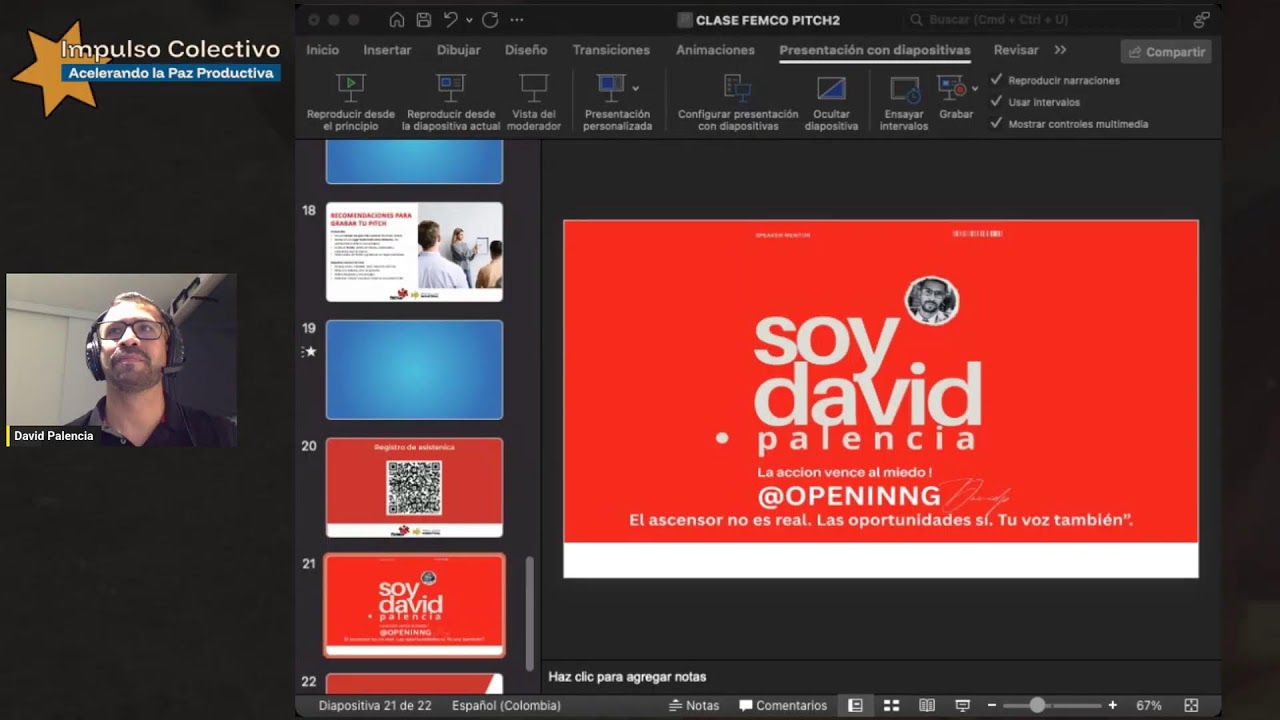Switch to the Insertar tab

point(387,49)
